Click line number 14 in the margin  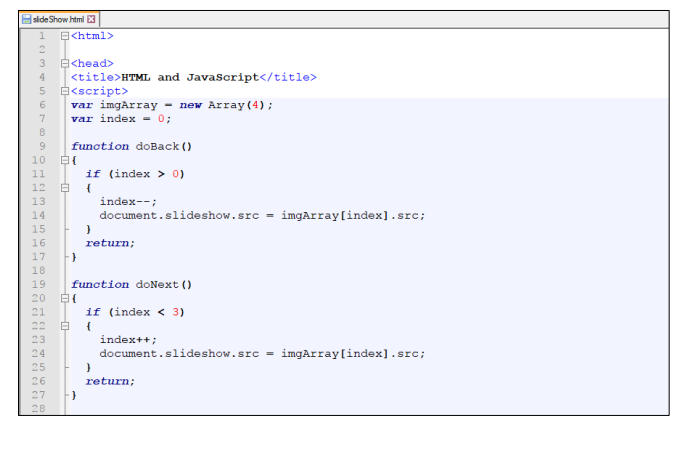pyautogui.click(x=38, y=215)
